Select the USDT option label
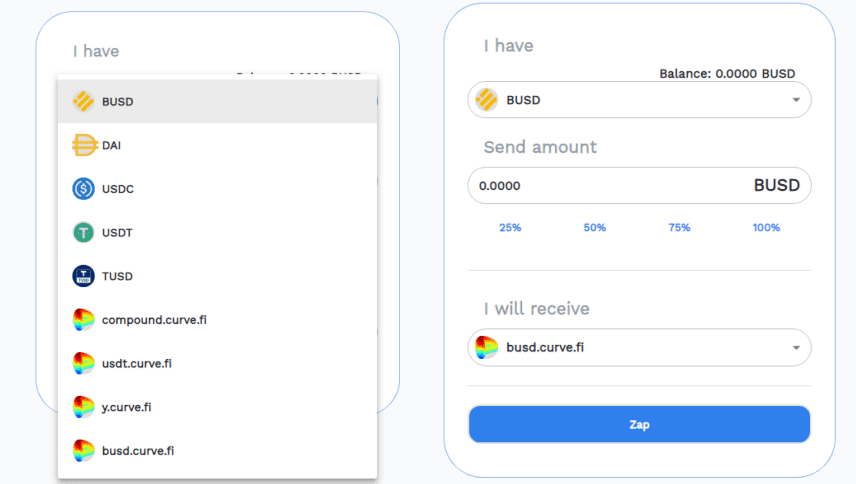The width and height of the screenshot is (856, 484). click(117, 233)
